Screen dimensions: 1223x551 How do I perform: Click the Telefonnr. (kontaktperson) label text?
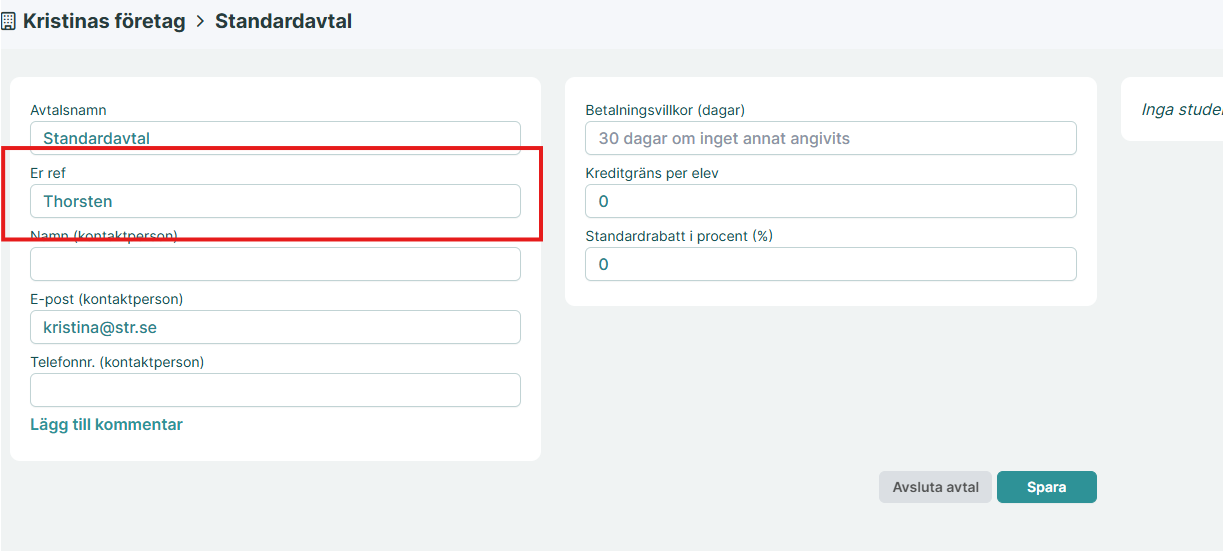point(117,362)
